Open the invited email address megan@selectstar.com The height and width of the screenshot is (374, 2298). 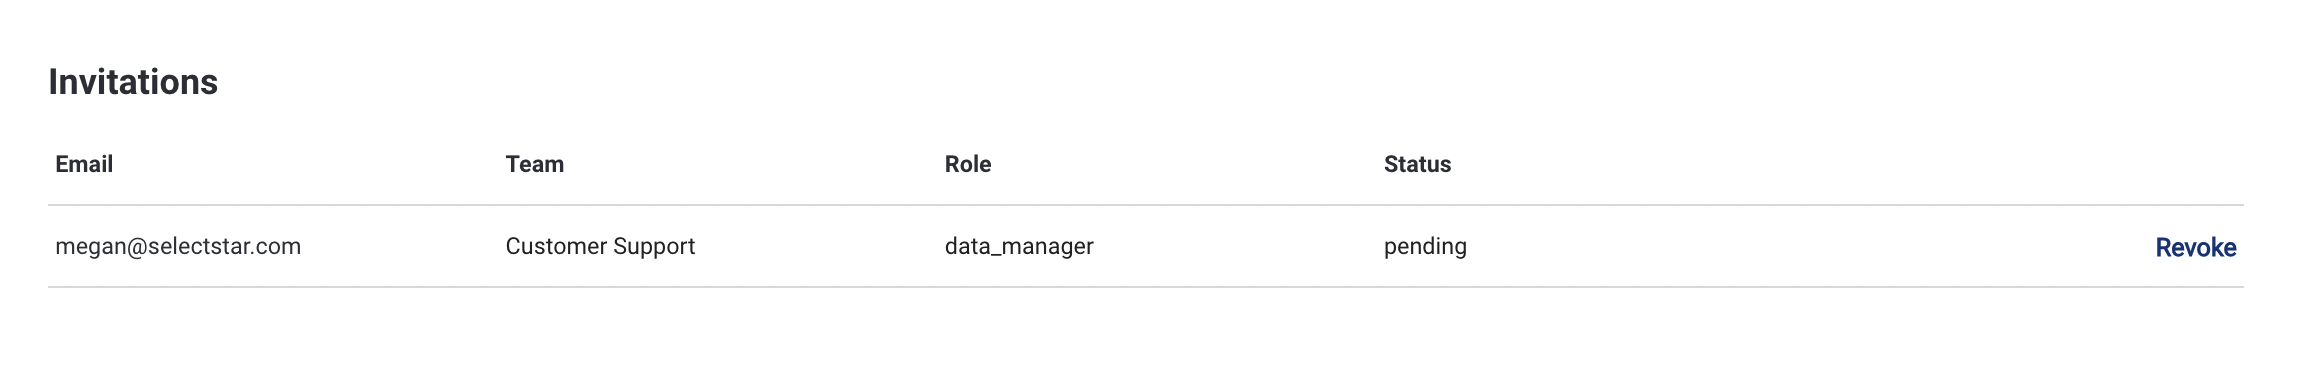coord(178,246)
